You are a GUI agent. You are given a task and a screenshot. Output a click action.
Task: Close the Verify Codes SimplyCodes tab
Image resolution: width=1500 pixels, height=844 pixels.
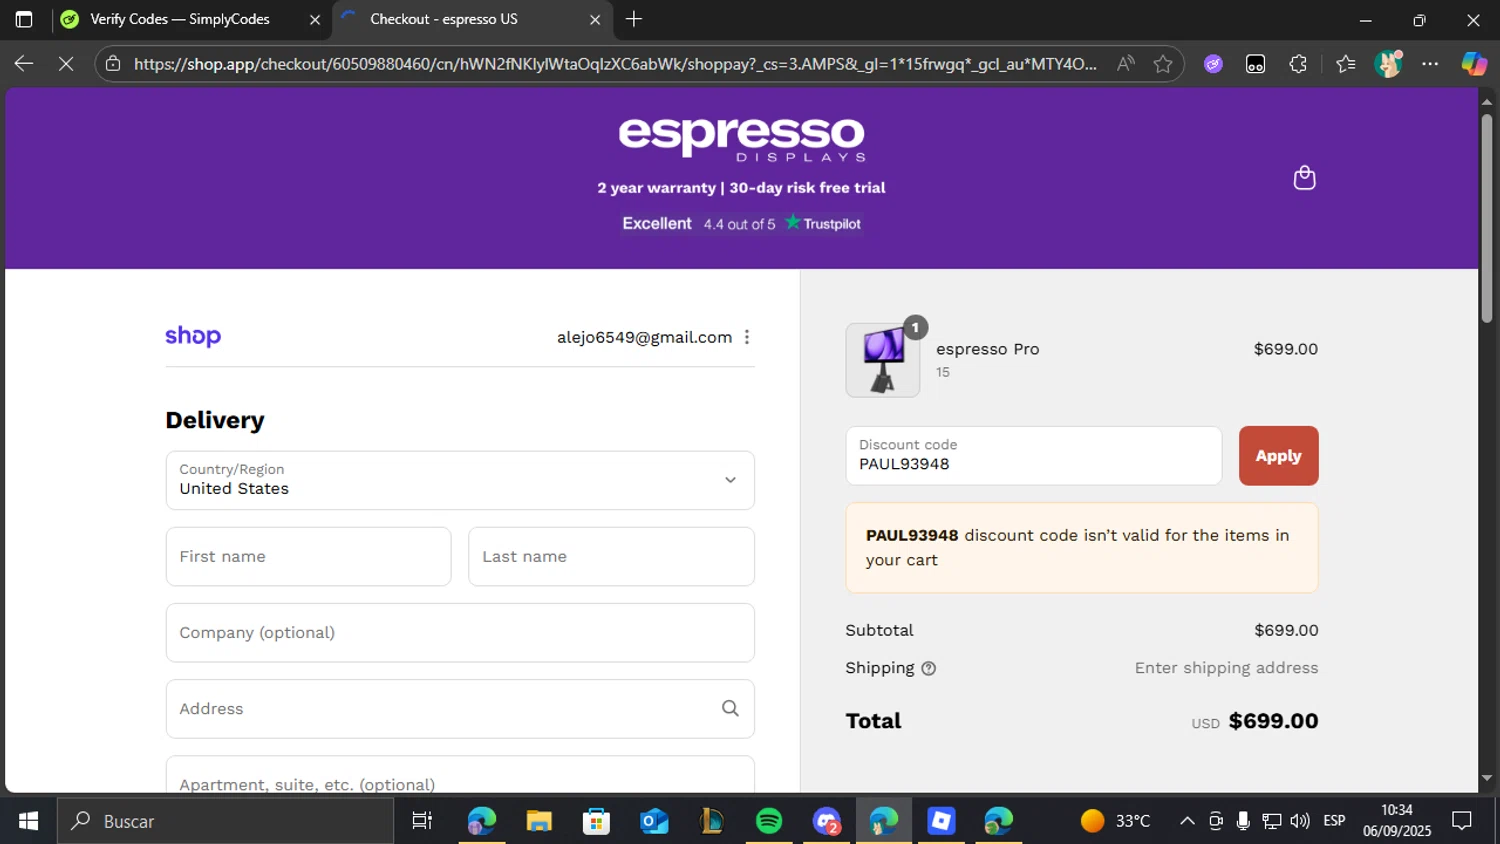tap(314, 19)
